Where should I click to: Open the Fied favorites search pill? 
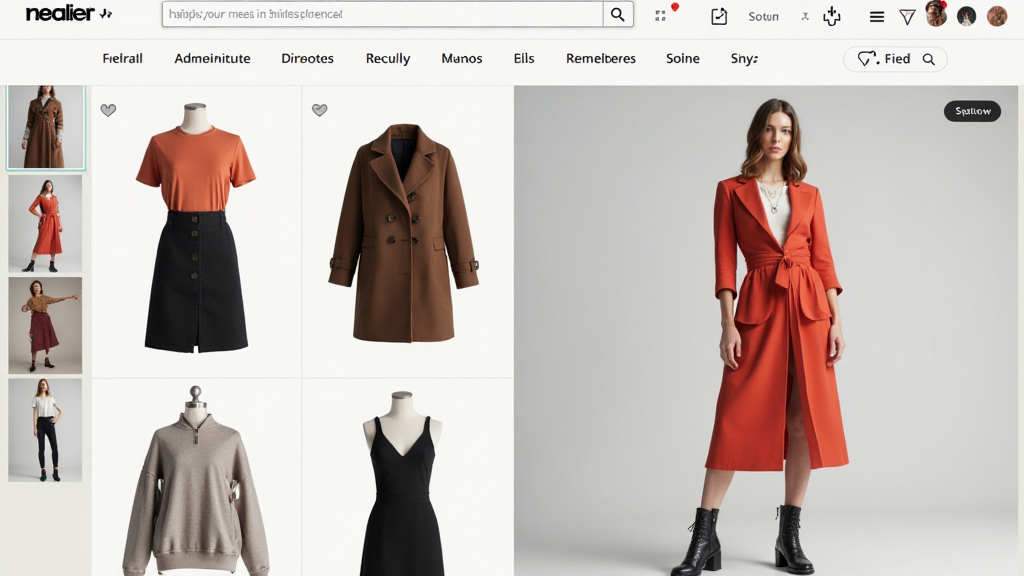(x=894, y=59)
